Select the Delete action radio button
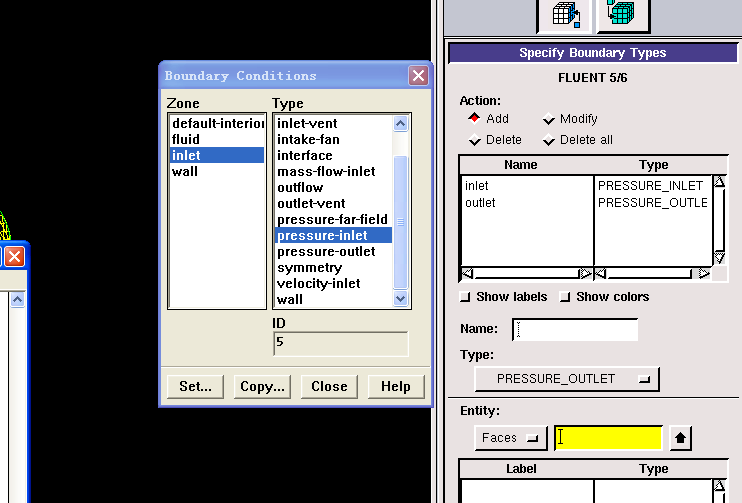Image resolution: width=742 pixels, height=503 pixels. click(x=475, y=140)
